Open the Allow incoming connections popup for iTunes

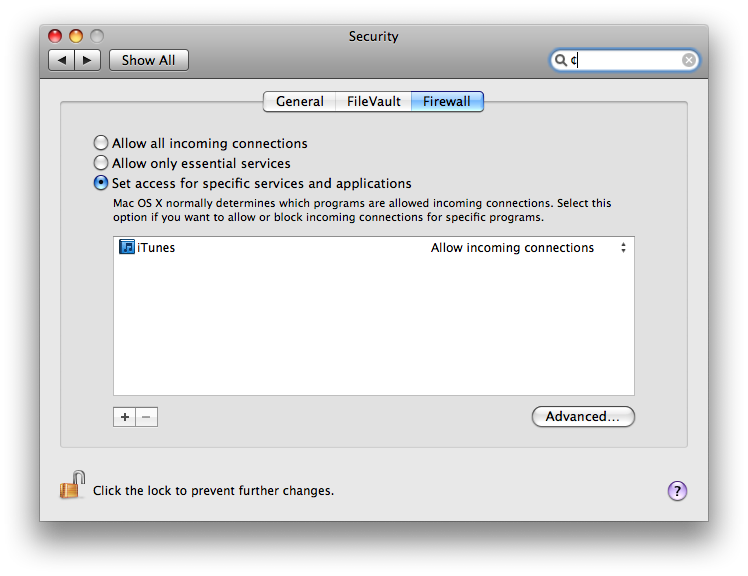(529, 248)
